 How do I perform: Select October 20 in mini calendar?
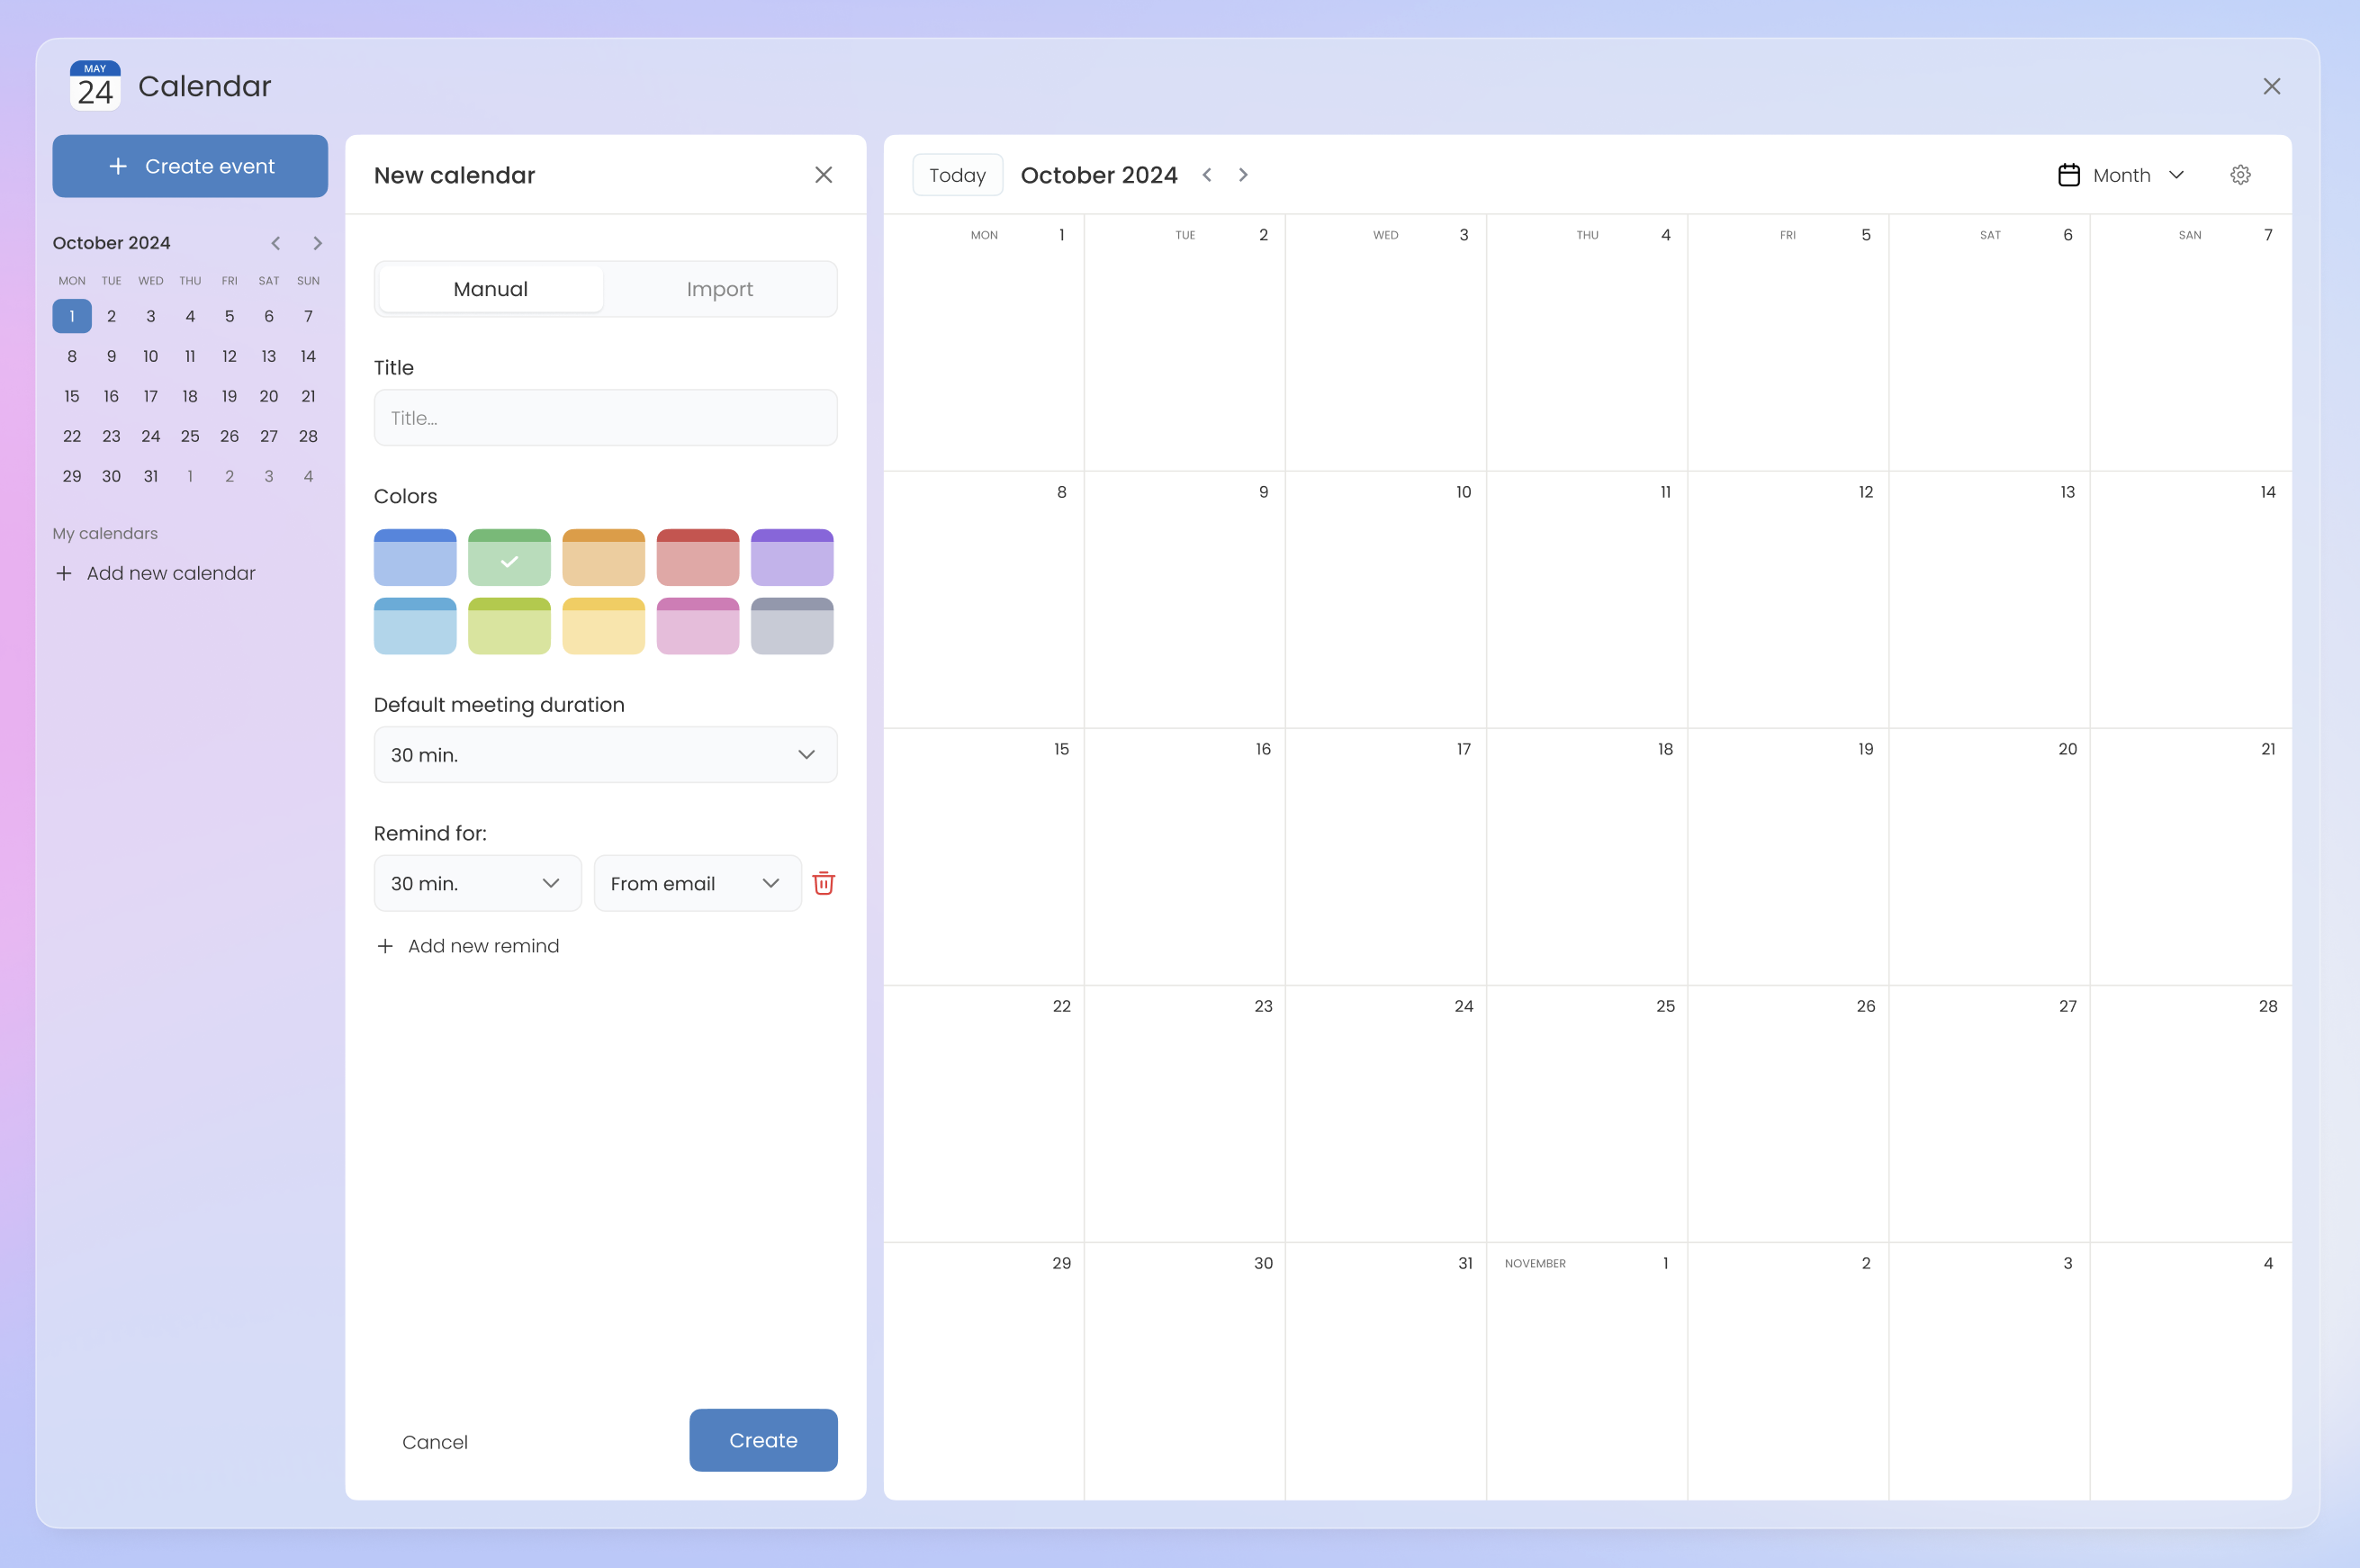click(x=269, y=396)
